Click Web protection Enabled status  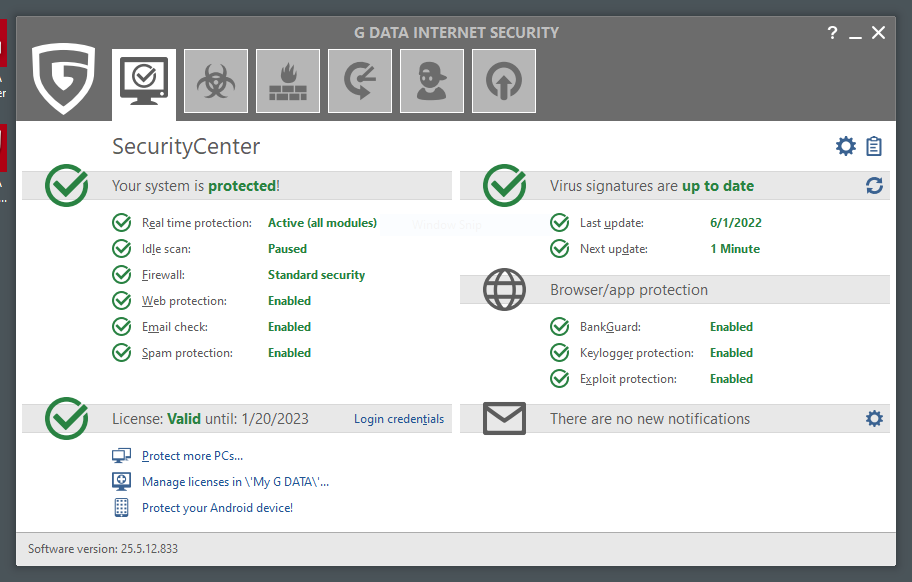click(x=289, y=301)
